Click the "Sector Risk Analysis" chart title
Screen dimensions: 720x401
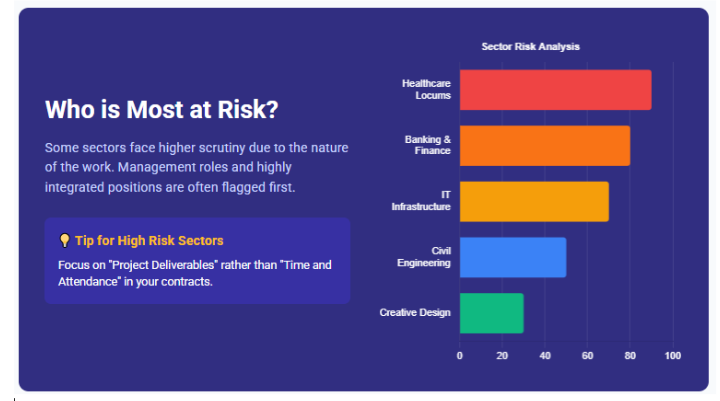[x=530, y=47]
